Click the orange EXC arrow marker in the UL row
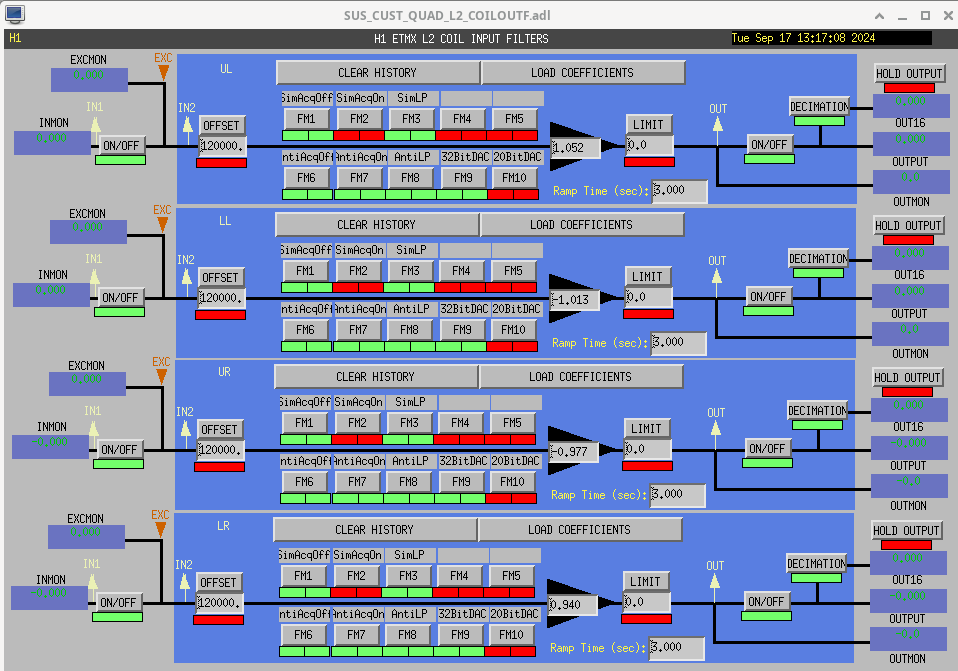Image resolution: width=958 pixels, height=671 pixels. [163, 73]
